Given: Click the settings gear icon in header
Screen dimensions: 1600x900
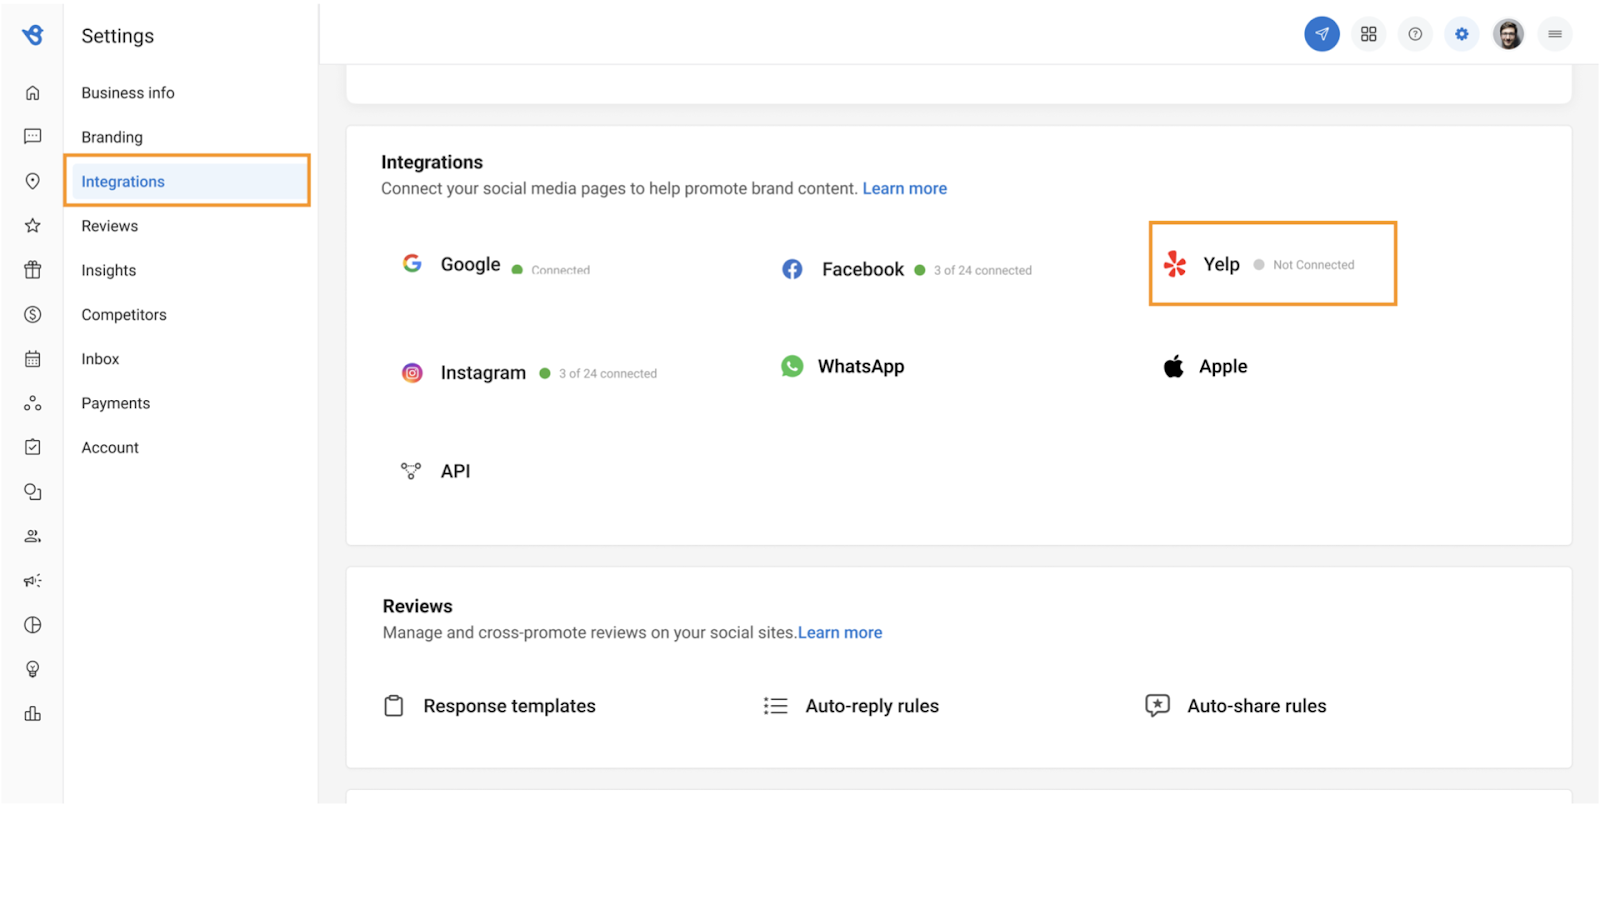Looking at the screenshot, I should [1462, 34].
